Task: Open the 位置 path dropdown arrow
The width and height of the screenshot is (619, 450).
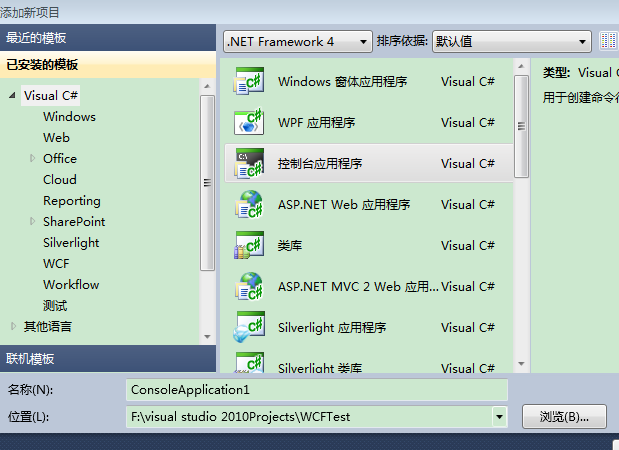Action: (499, 417)
